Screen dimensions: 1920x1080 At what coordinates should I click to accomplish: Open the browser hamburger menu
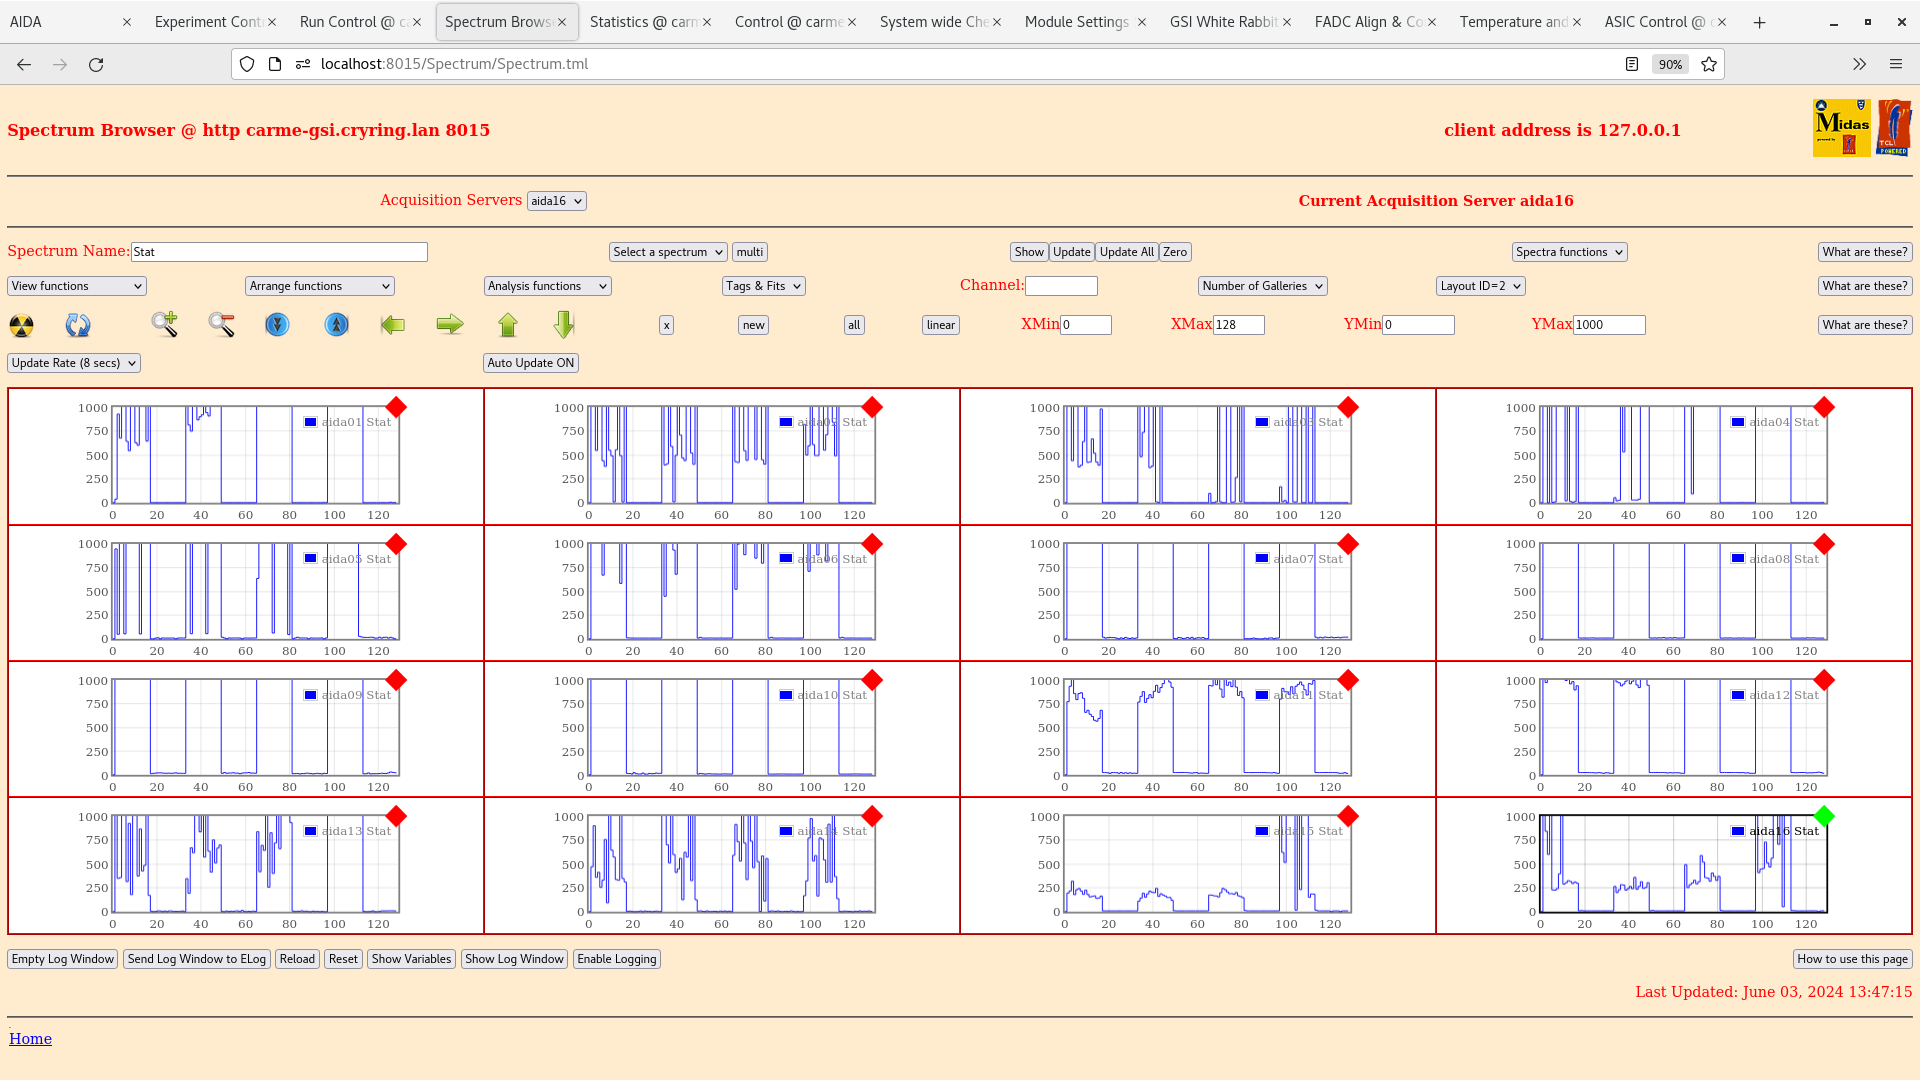pyautogui.click(x=1896, y=64)
